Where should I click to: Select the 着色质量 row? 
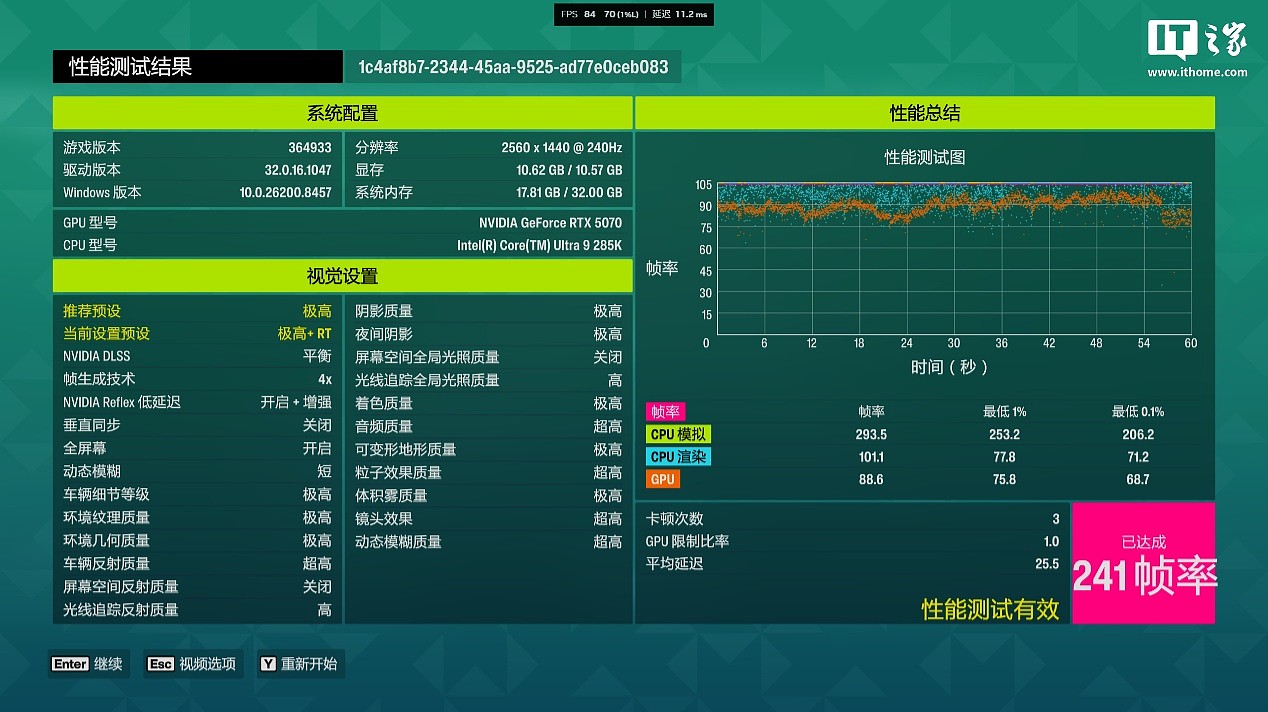(488, 403)
